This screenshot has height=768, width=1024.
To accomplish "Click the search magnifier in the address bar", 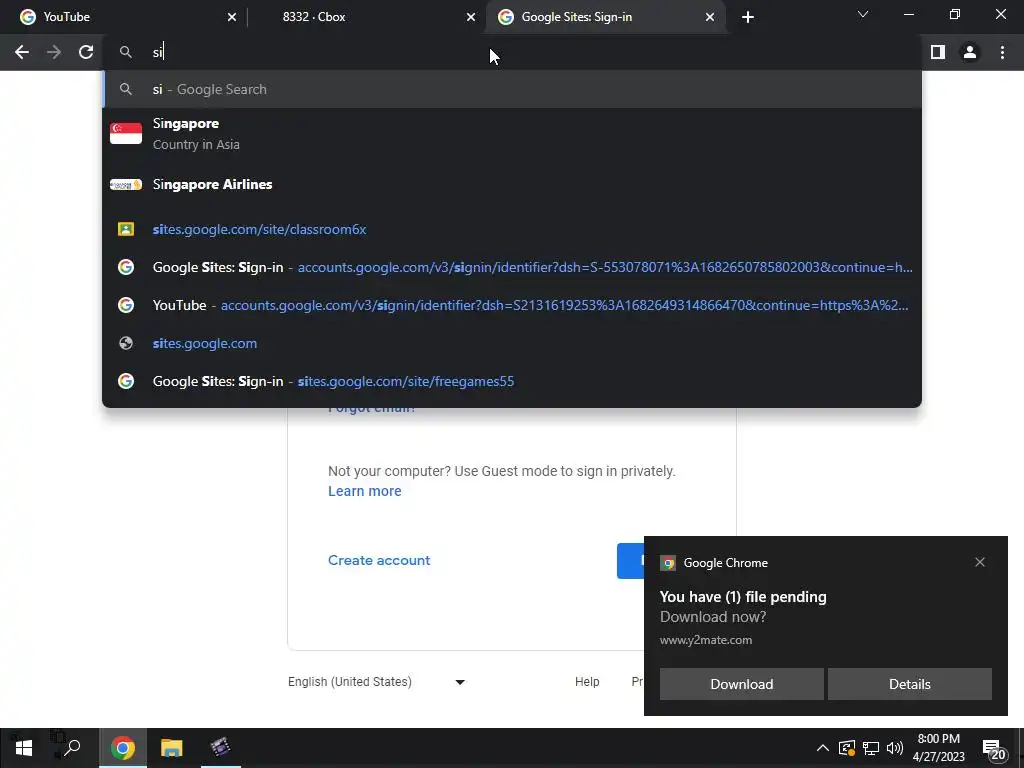I will coord(125,52).
